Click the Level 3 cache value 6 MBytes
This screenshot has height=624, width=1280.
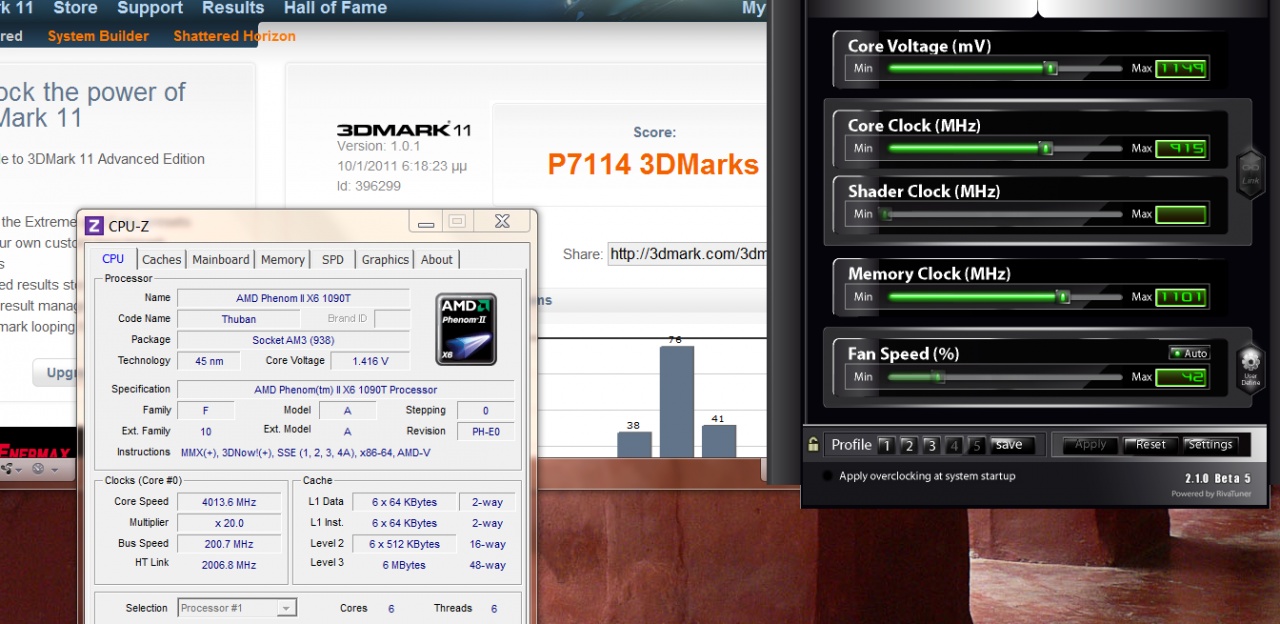coord(404,565)
